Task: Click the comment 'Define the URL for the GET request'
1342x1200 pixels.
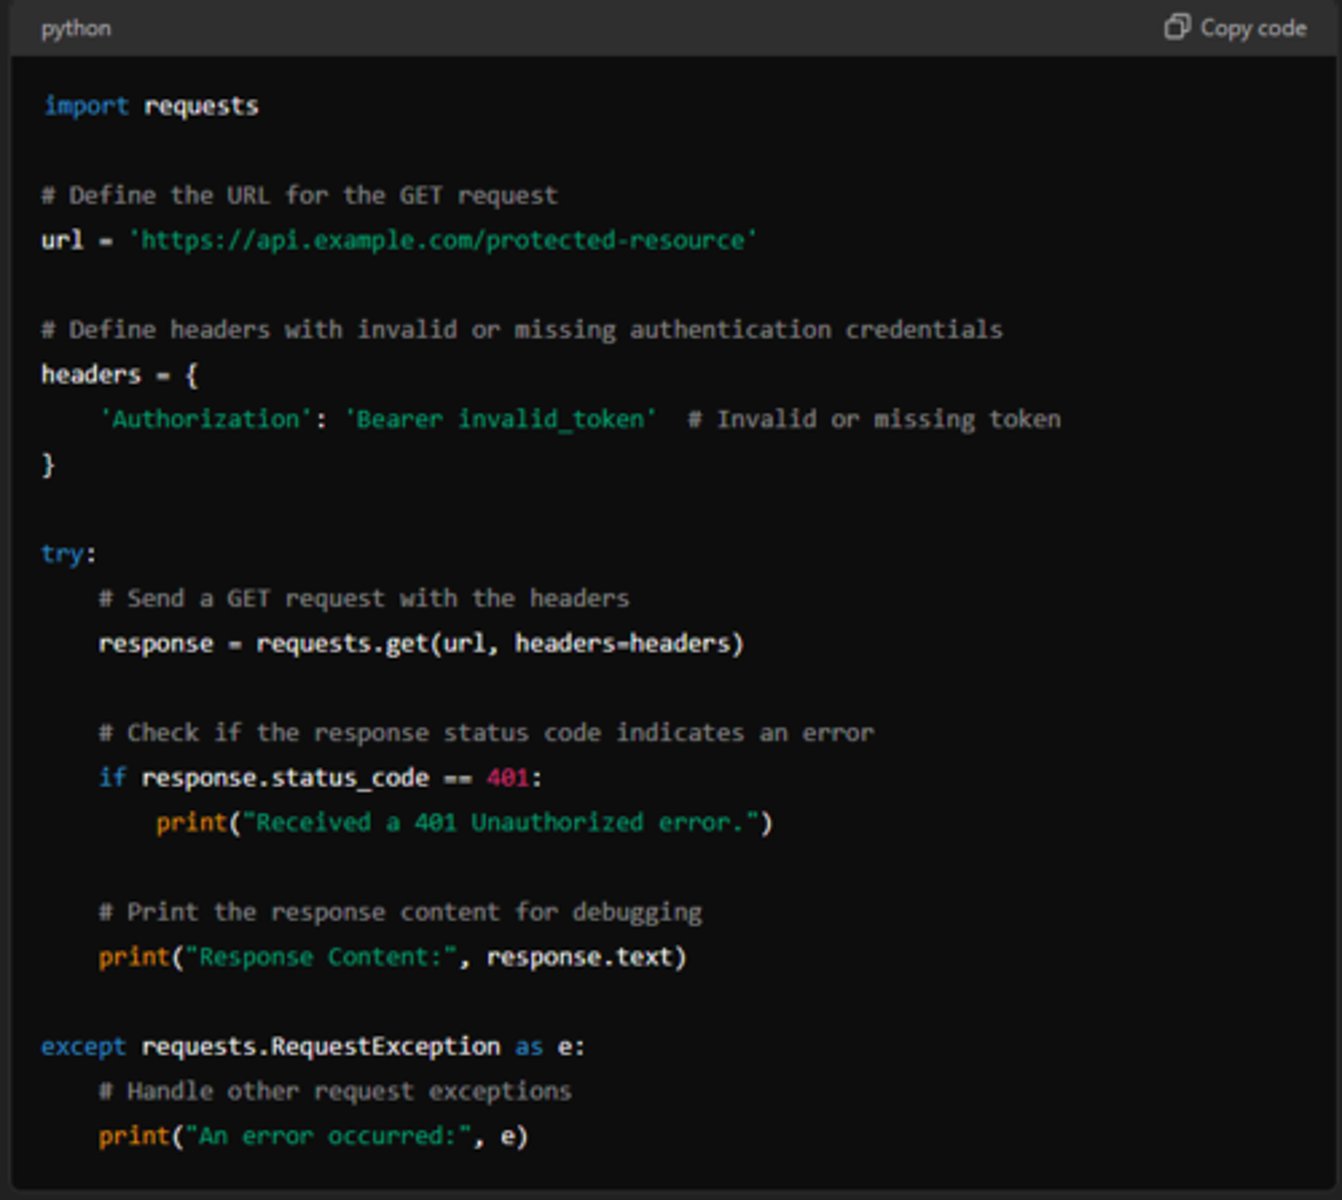Action: click(x=299, y=195)
